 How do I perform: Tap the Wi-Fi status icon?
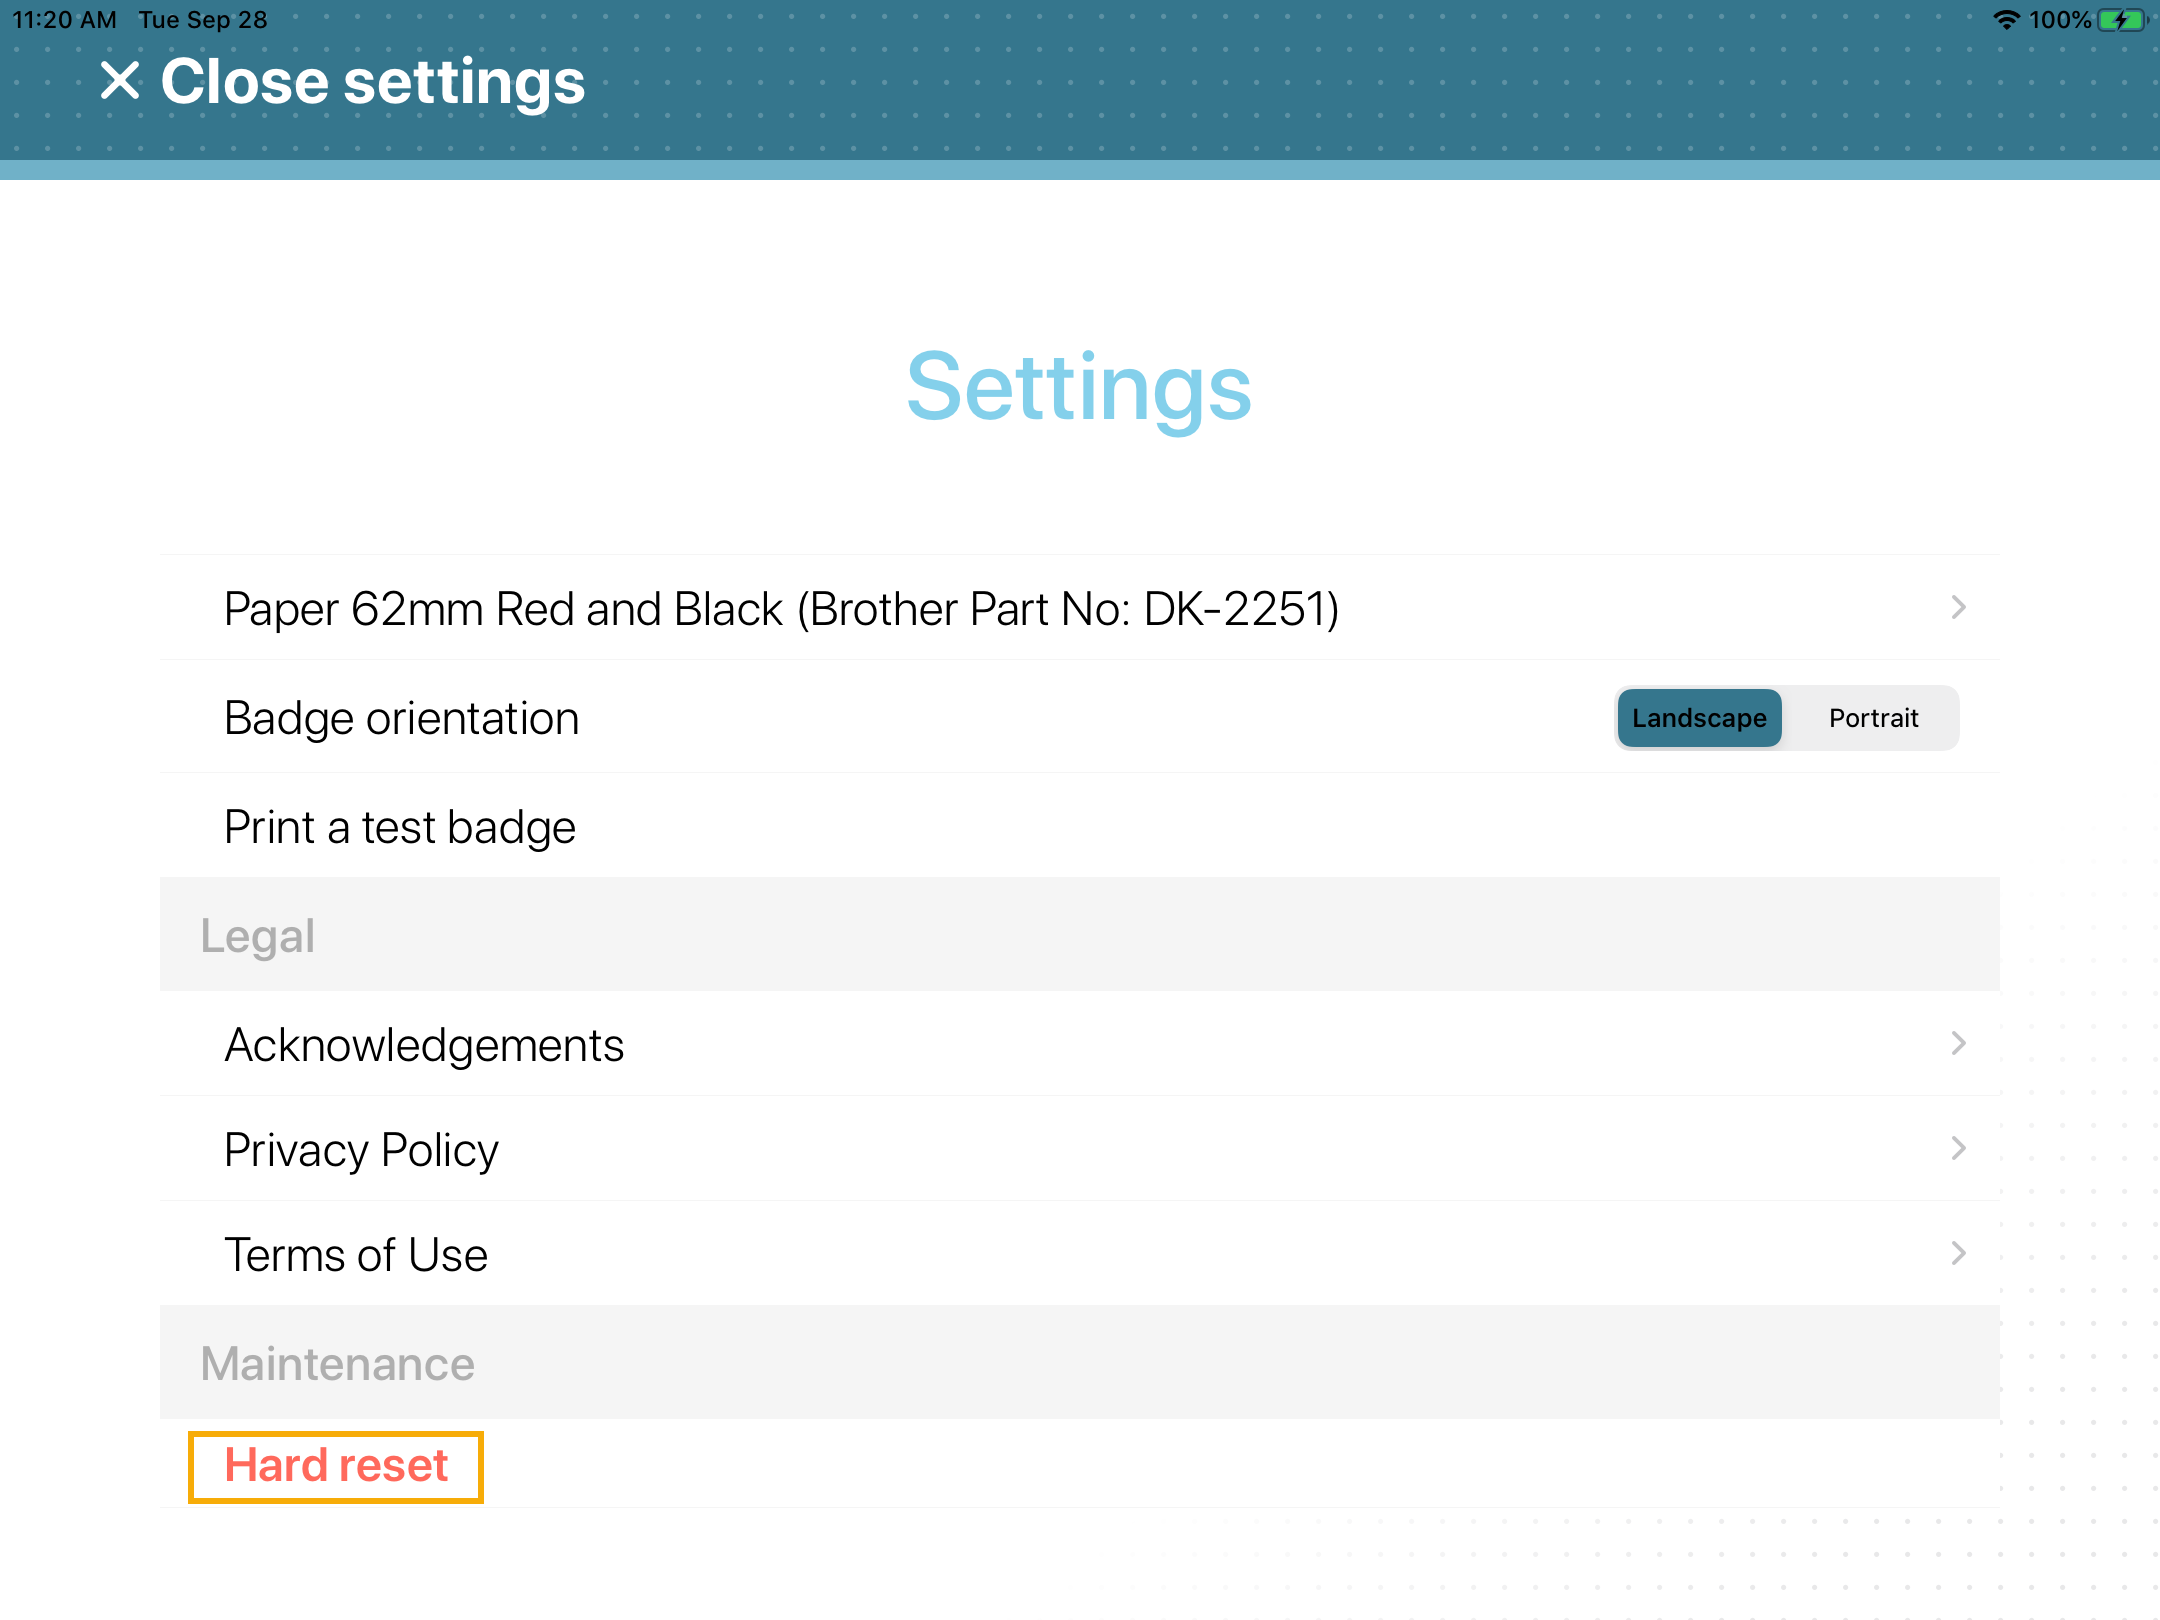coord(2006,20)
